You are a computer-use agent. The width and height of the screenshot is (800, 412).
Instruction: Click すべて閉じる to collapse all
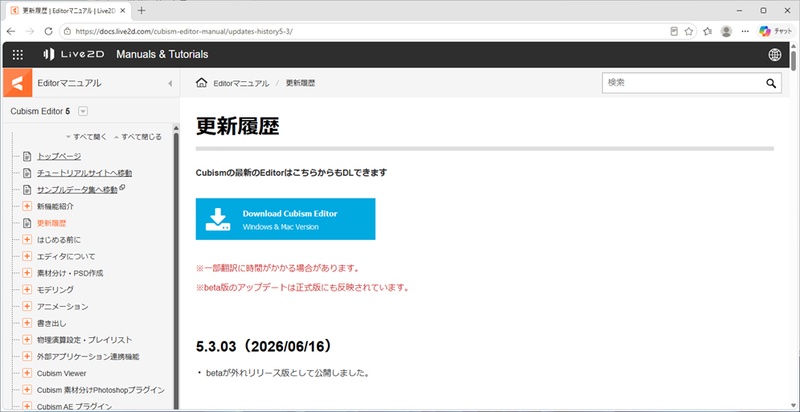pos(138,137)
